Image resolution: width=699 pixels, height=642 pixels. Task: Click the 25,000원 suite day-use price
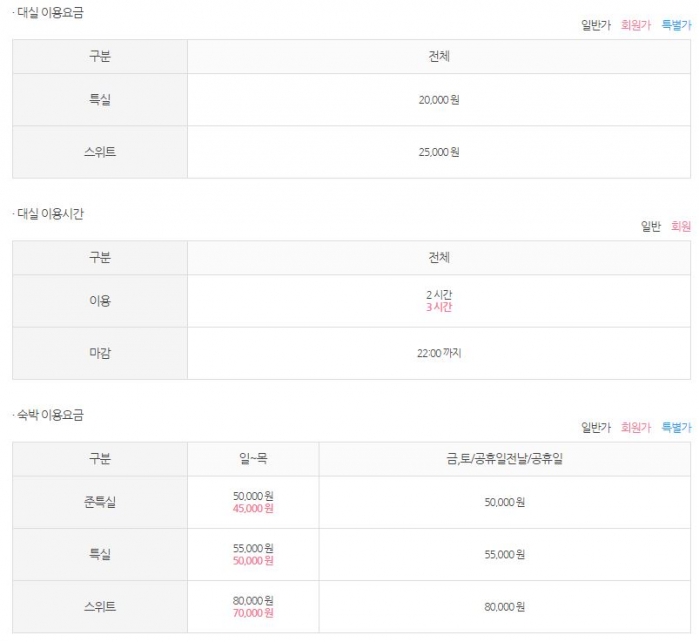439,152
